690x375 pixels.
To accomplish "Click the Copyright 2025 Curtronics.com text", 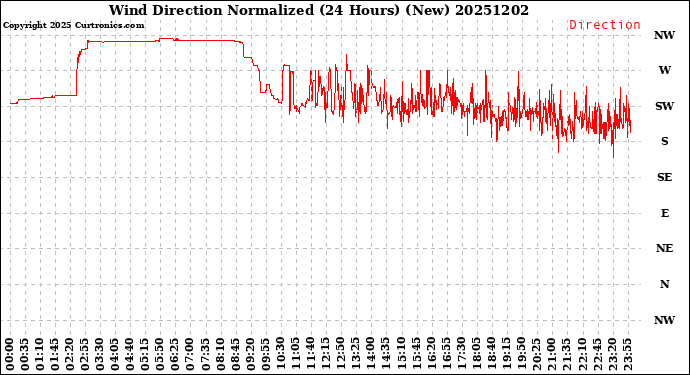I will 73,25.
